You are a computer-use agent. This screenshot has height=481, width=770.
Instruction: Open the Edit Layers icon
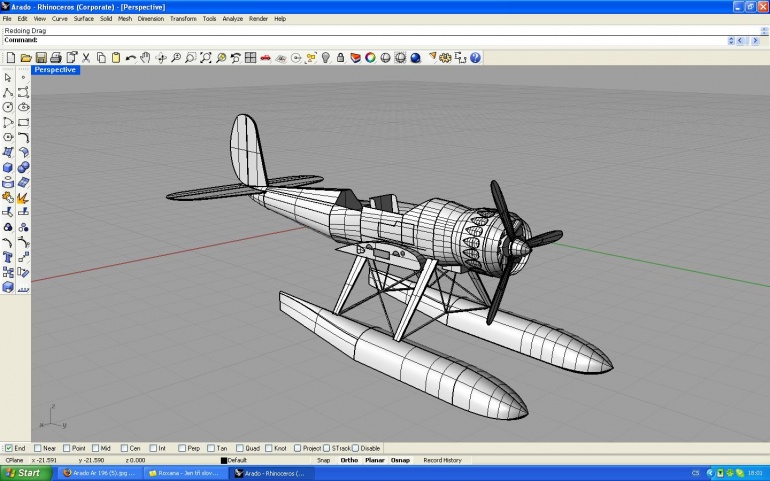(x=356, y=58)
